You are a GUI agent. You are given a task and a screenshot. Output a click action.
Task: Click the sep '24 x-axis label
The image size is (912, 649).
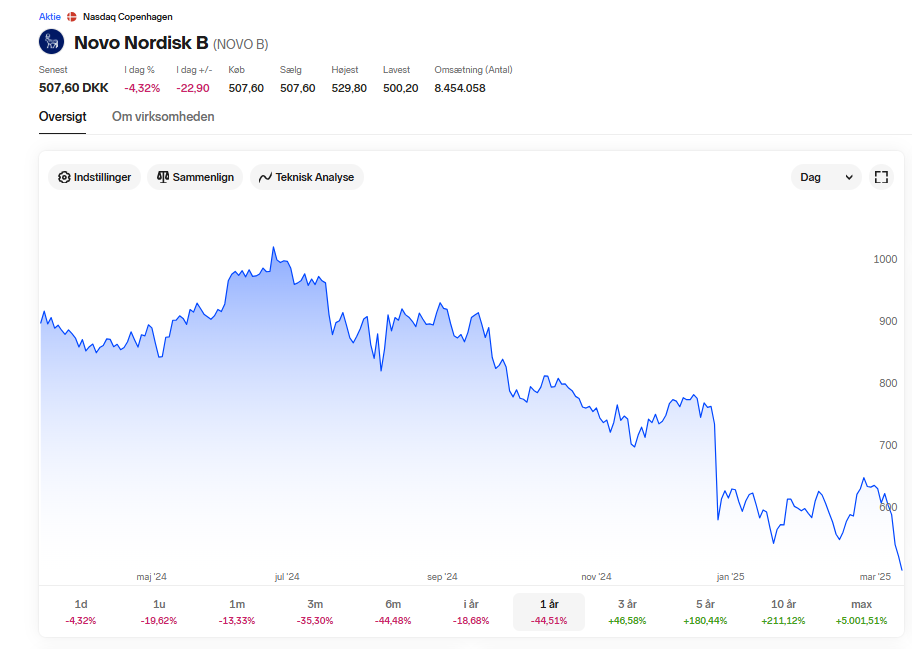tap(442, 577)
